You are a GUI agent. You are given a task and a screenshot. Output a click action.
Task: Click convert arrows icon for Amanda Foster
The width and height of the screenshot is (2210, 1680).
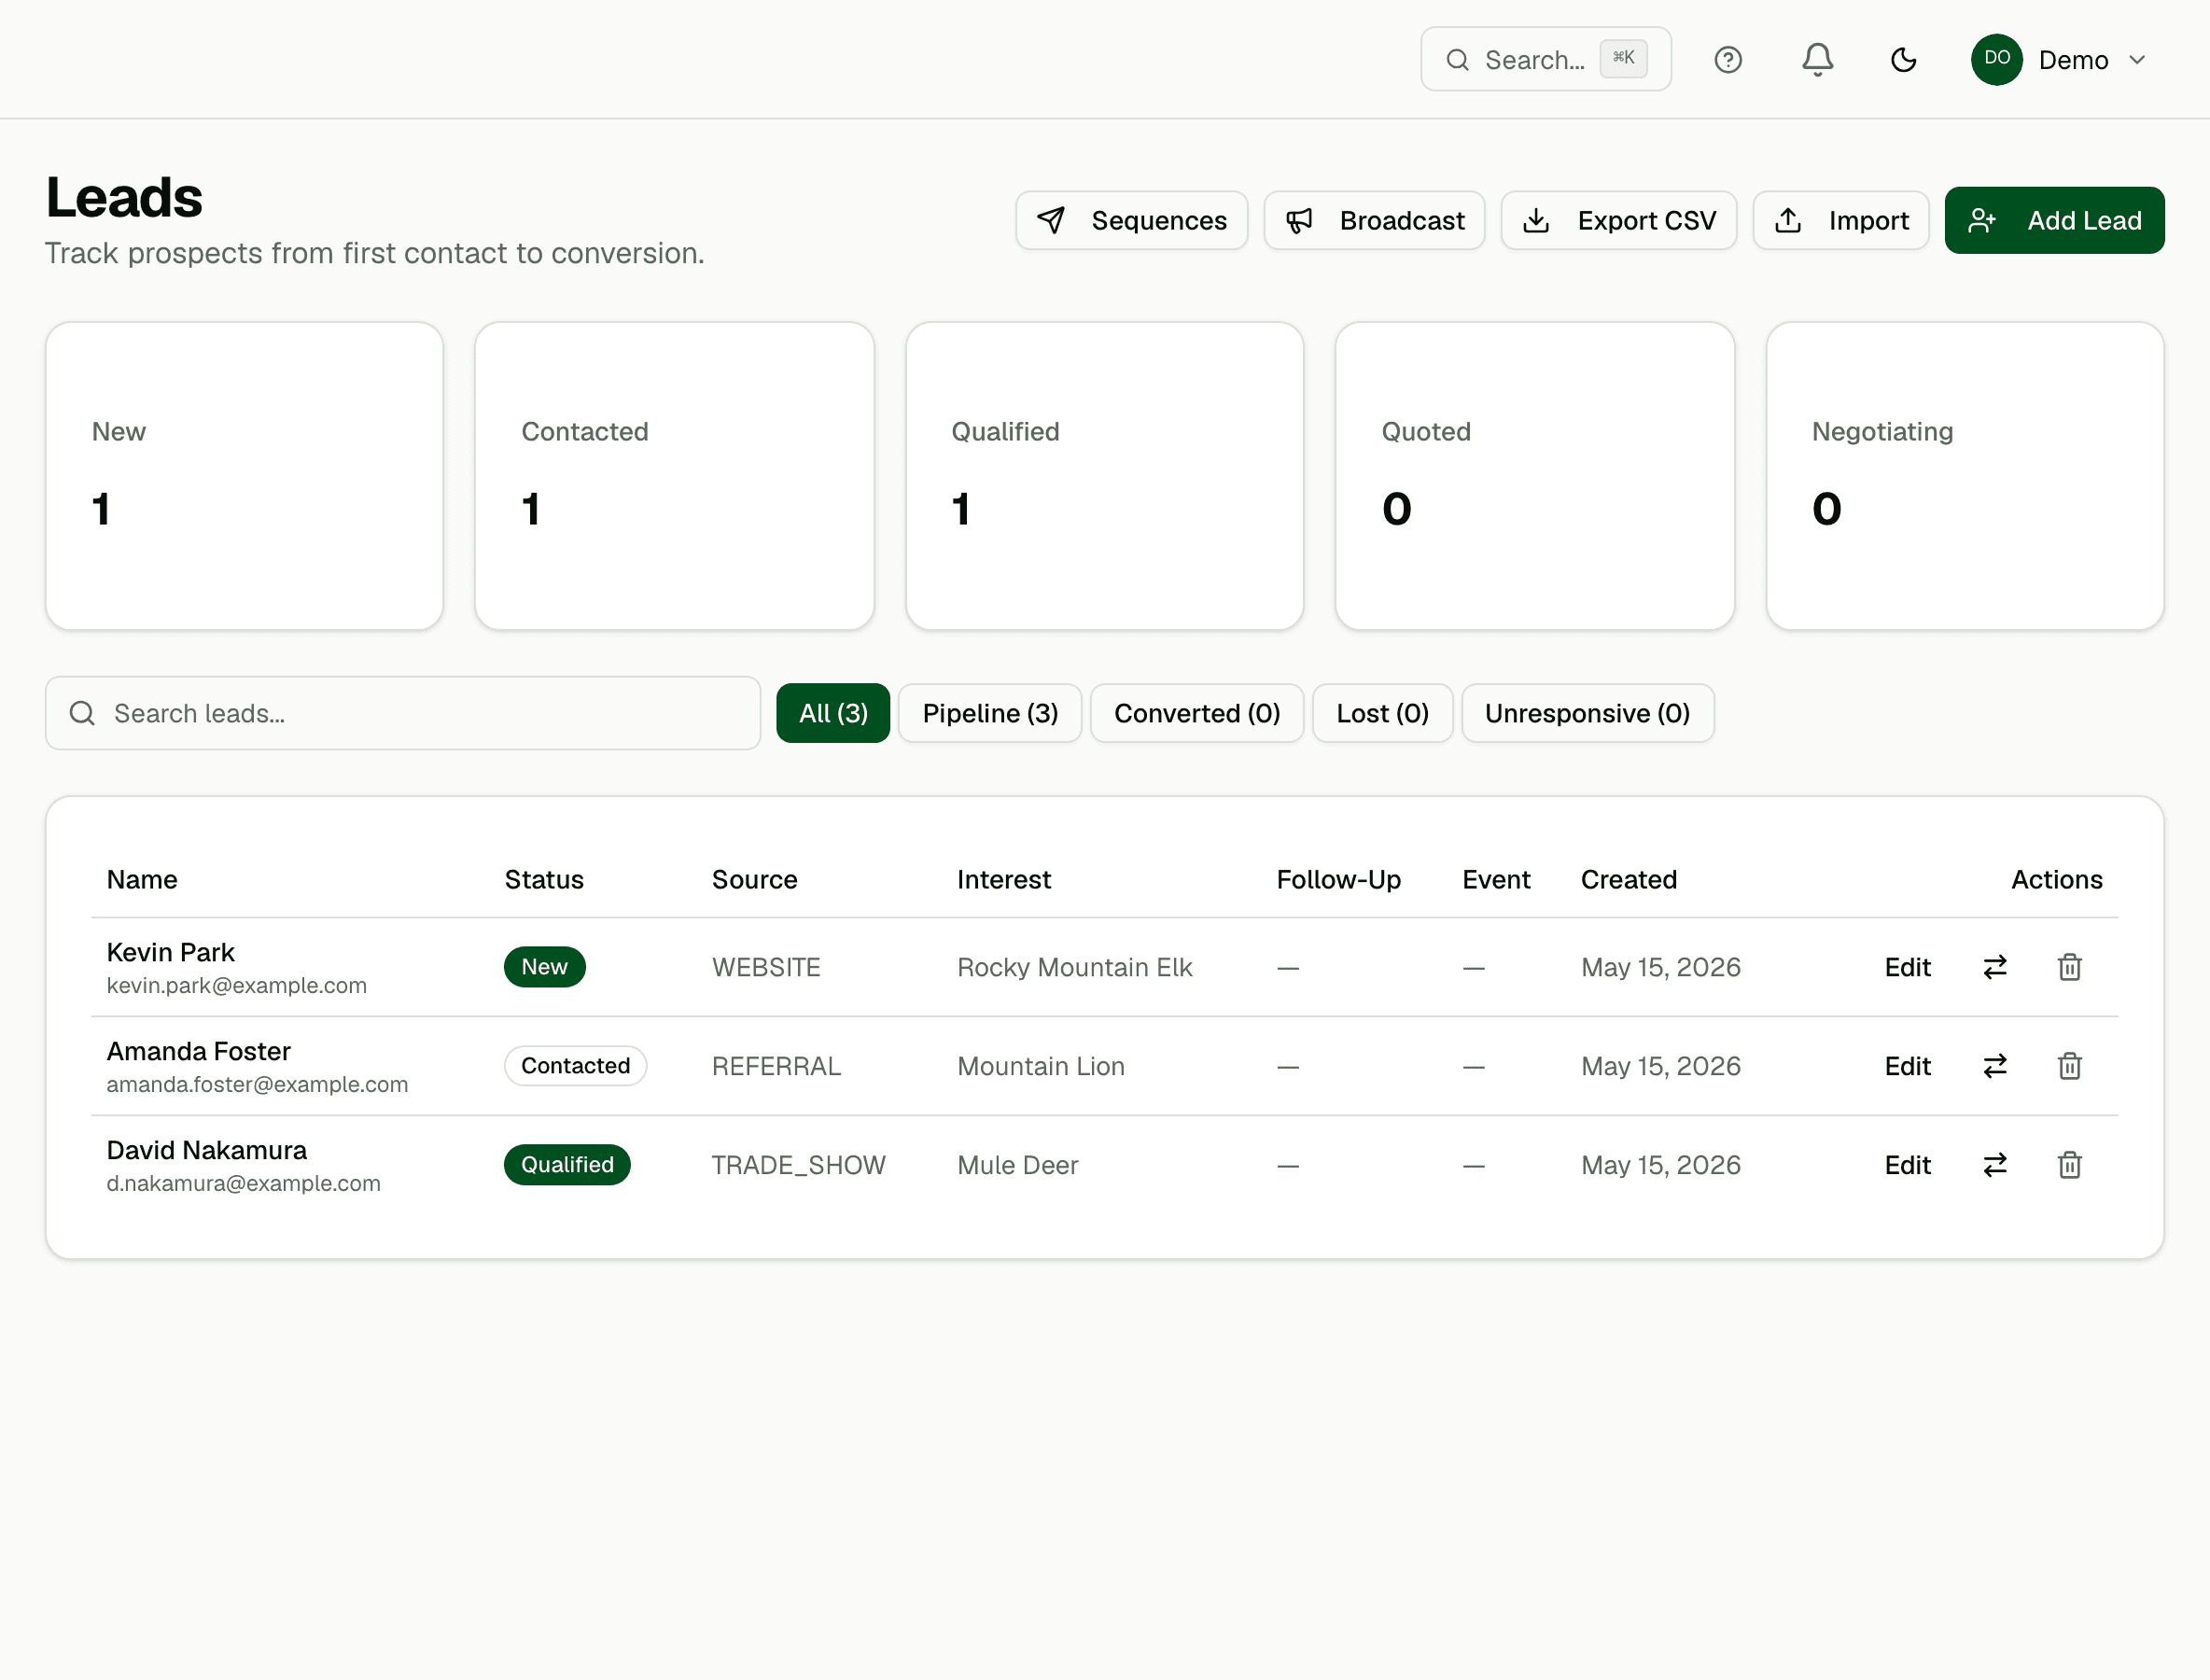(x=1994, y=1066)
